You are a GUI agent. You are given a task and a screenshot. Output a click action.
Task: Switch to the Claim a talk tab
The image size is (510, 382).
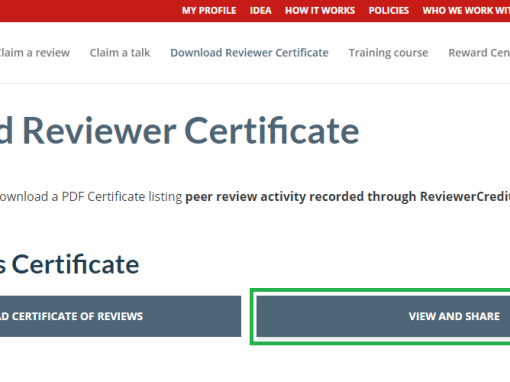pos(120,53)
